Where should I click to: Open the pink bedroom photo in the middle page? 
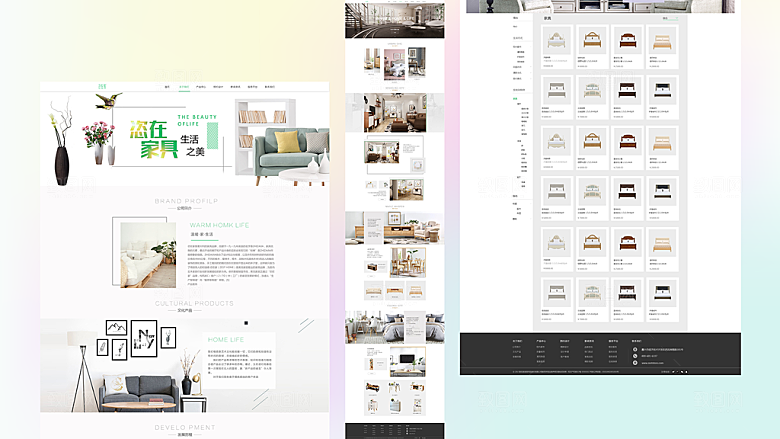tap(394, 64)
